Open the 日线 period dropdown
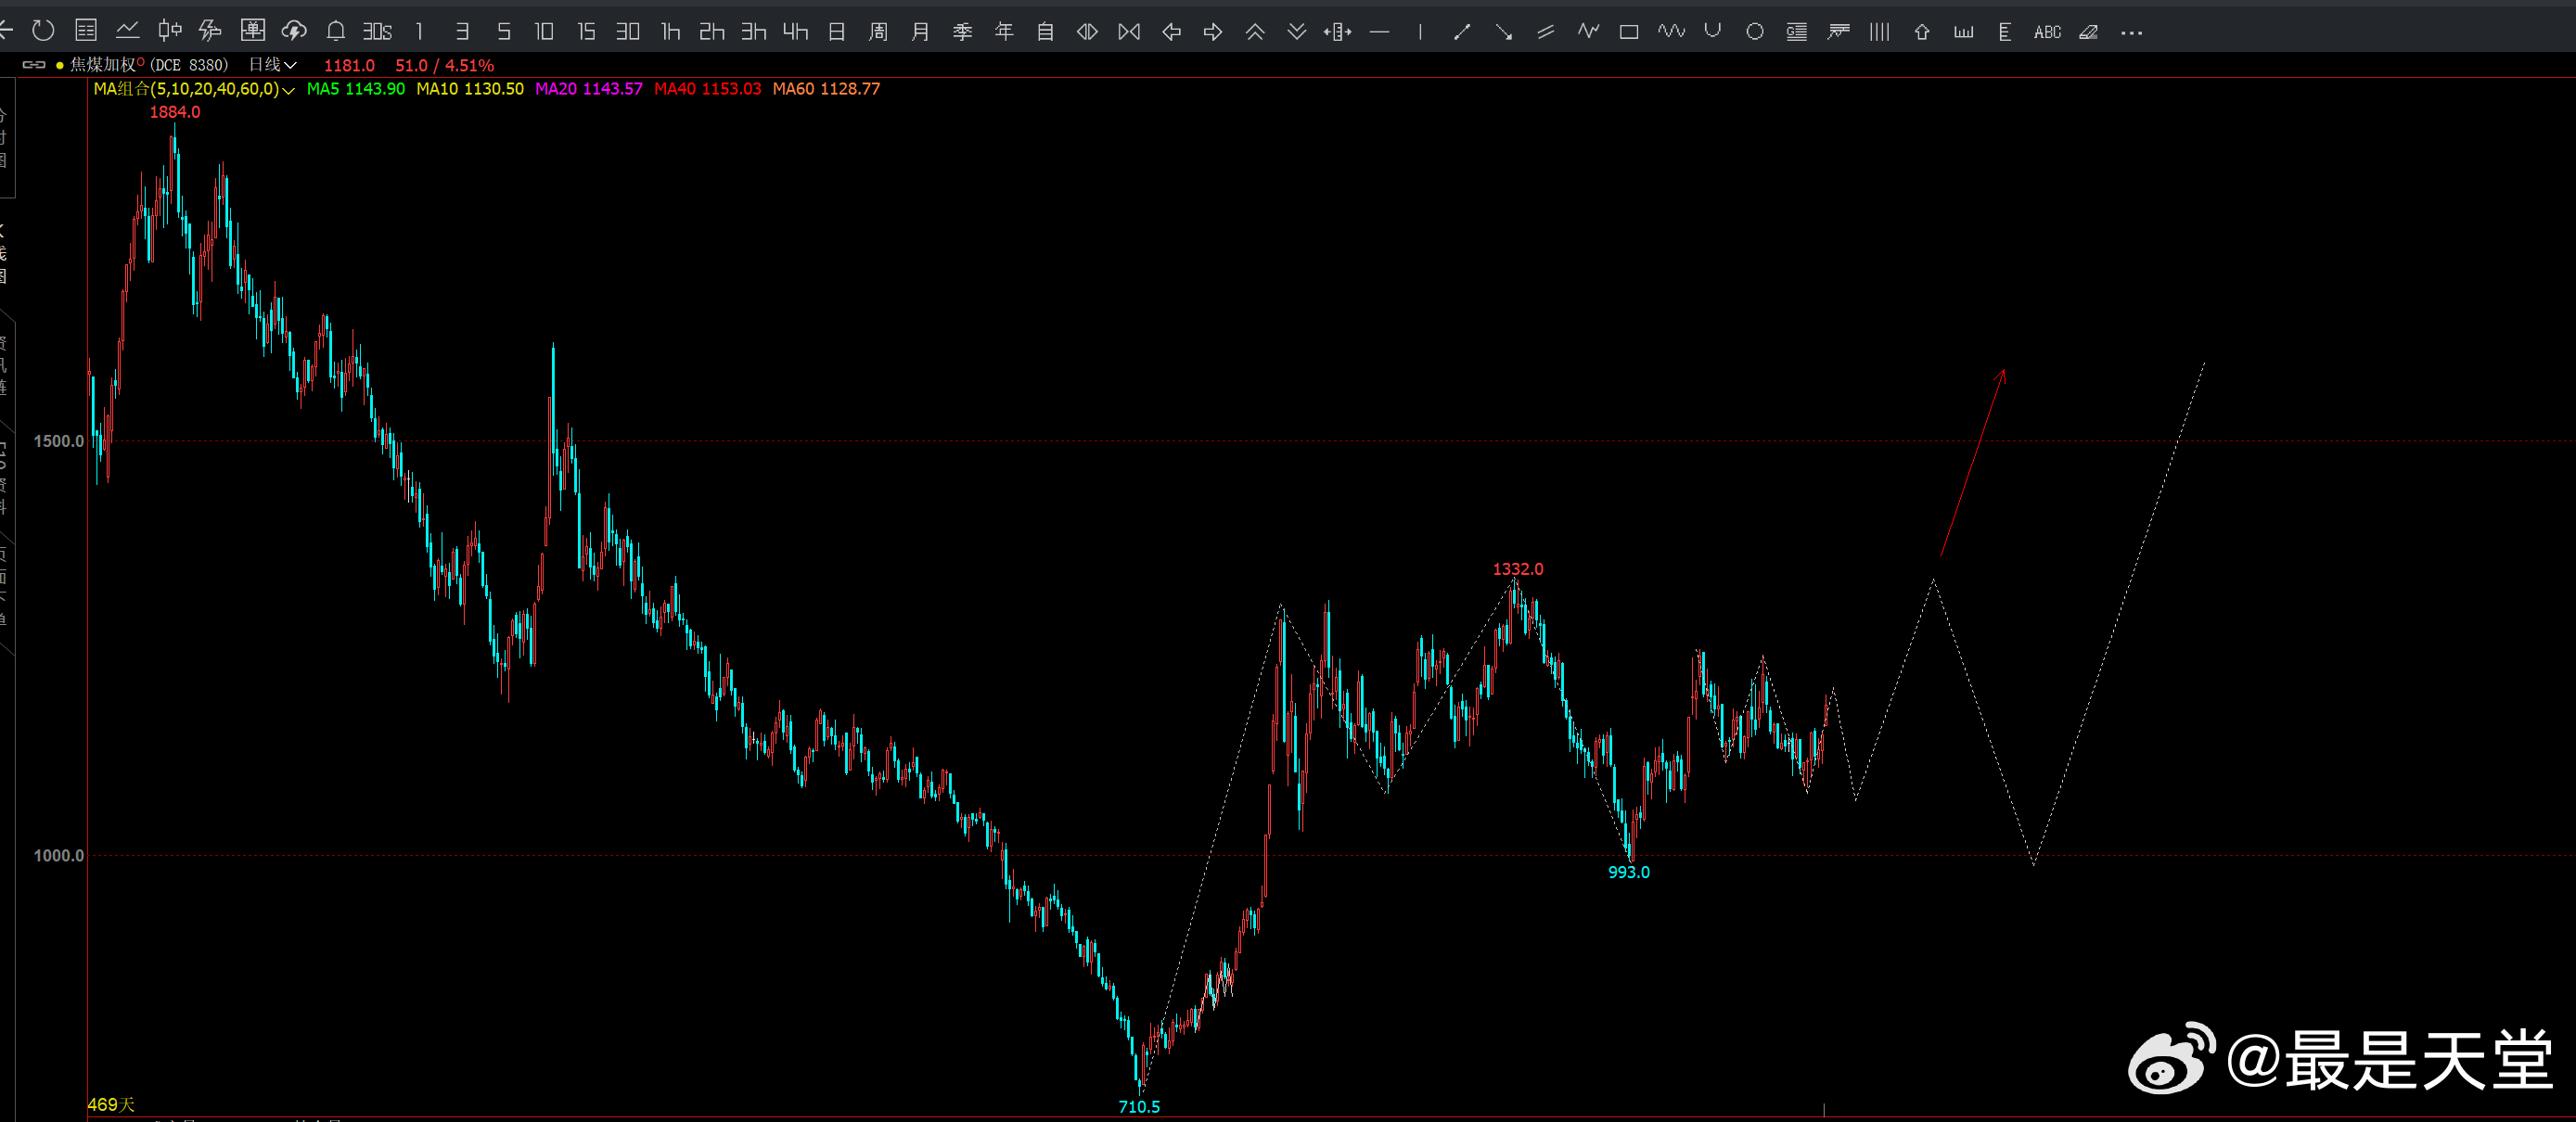The height and width of the screenshot is (1122, 2576). (272, 65)
